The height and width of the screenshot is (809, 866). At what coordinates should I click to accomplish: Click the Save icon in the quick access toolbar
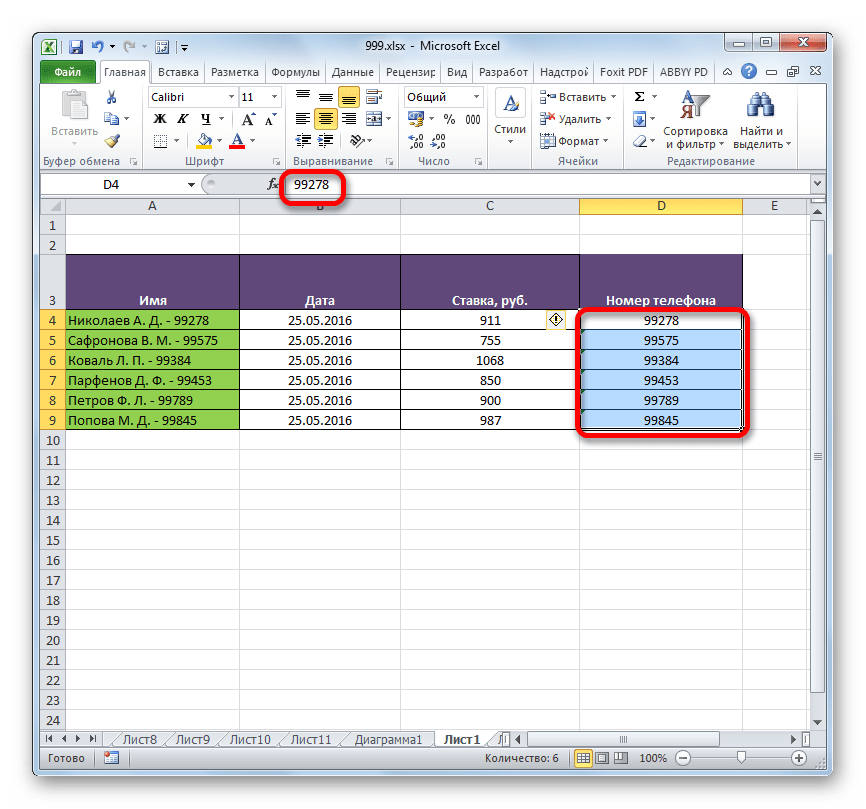76,46
